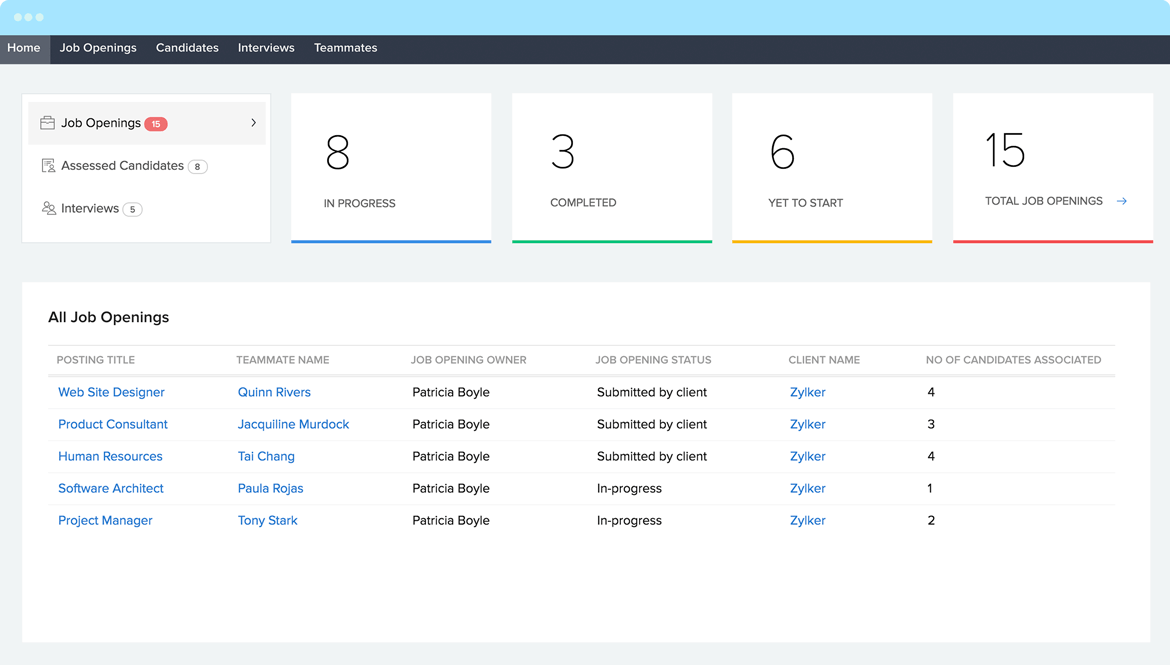Open the Job Openings menu tab
This screenshot has width=1170, height=665.
click(98, 48)
